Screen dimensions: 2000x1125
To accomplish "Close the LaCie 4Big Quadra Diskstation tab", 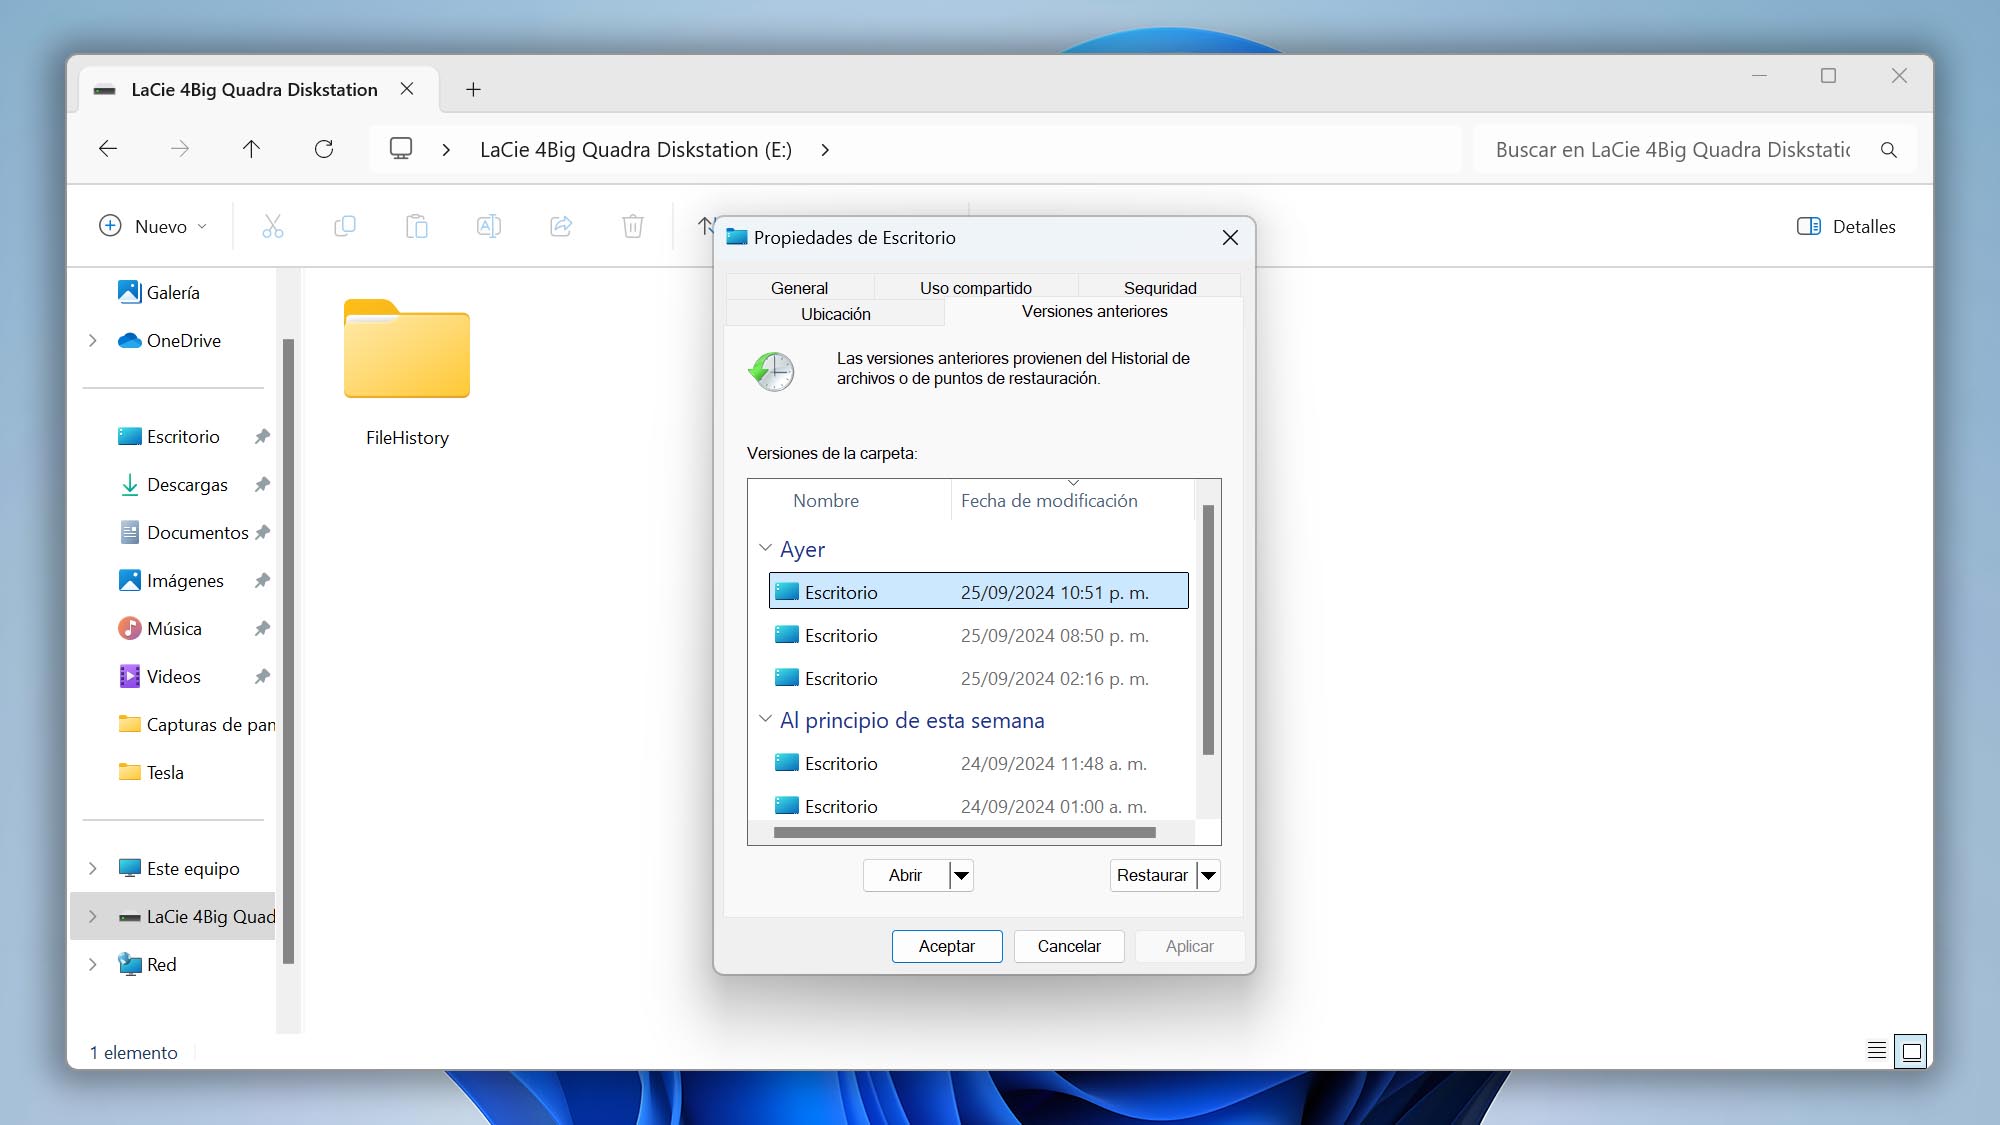I will point(407,89).
